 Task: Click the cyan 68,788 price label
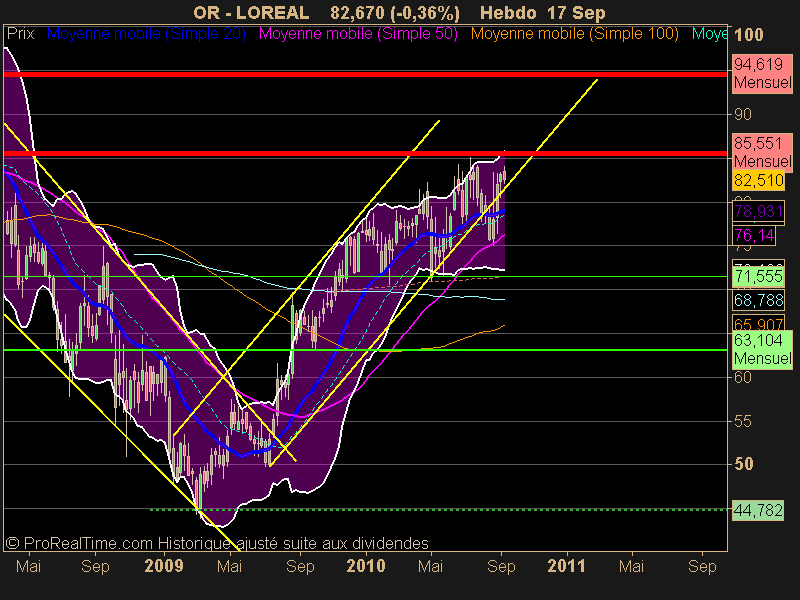pos(759,301)
